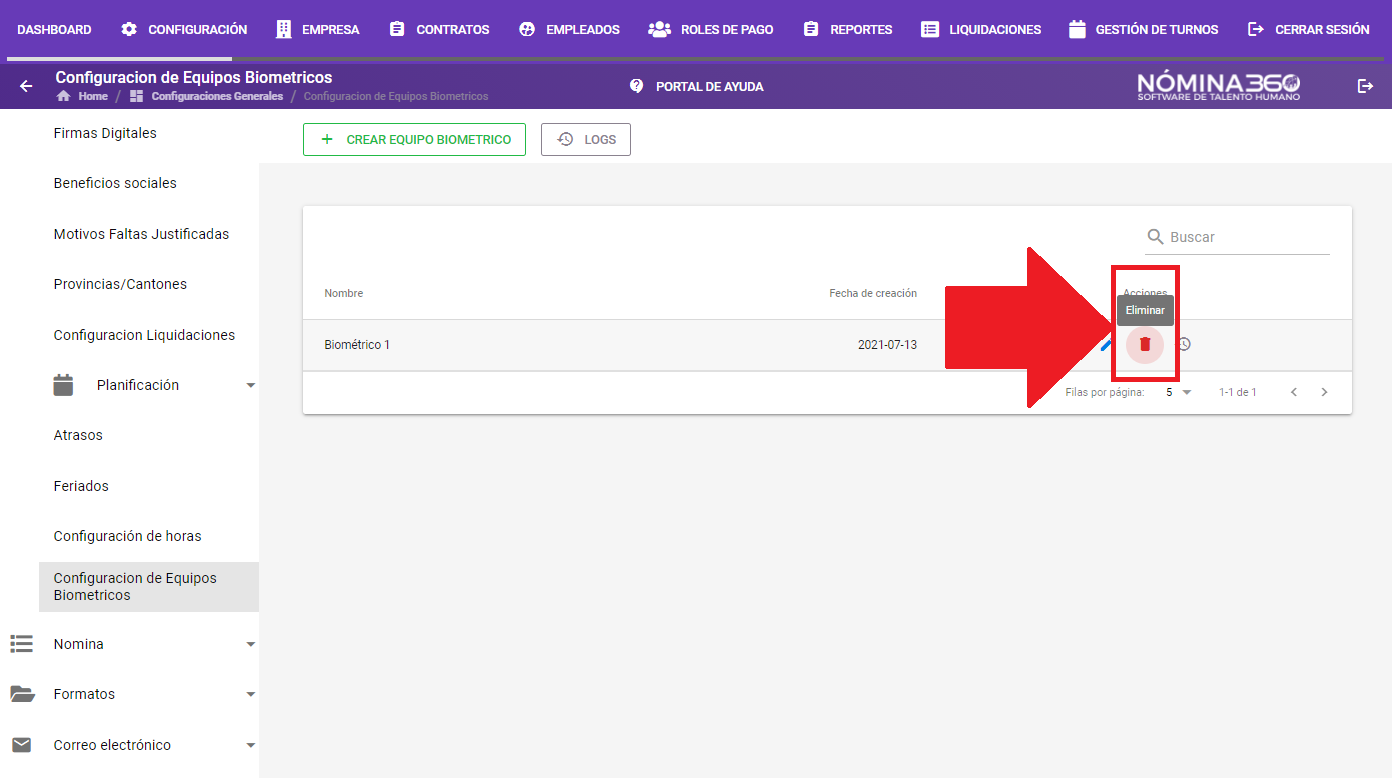Click the search magnifier icon
Viewport: 1392px width, 778px height.
point(1155,237)
